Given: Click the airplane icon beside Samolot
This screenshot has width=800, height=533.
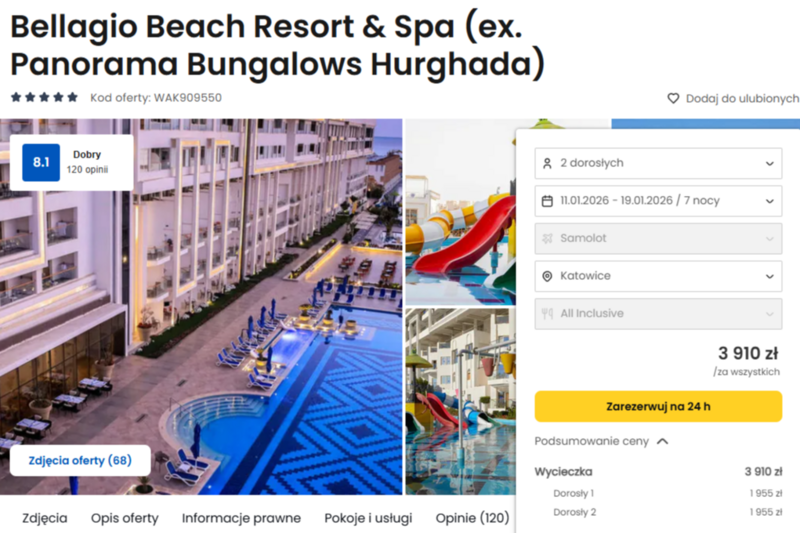Looking at the screenshot, I should (x=547, y=238).
